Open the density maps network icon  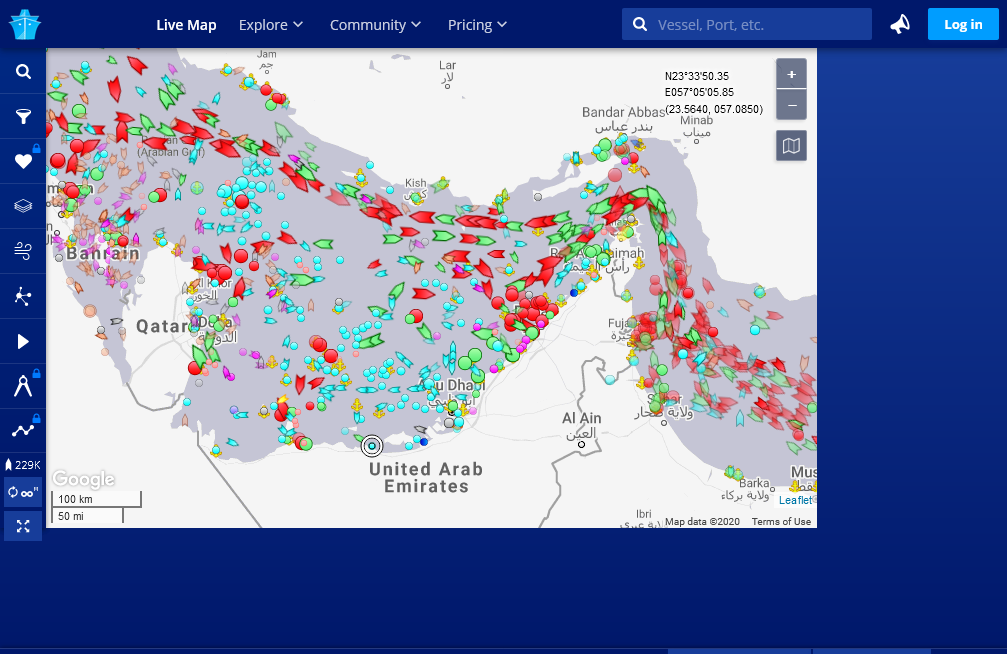point(23,296)
